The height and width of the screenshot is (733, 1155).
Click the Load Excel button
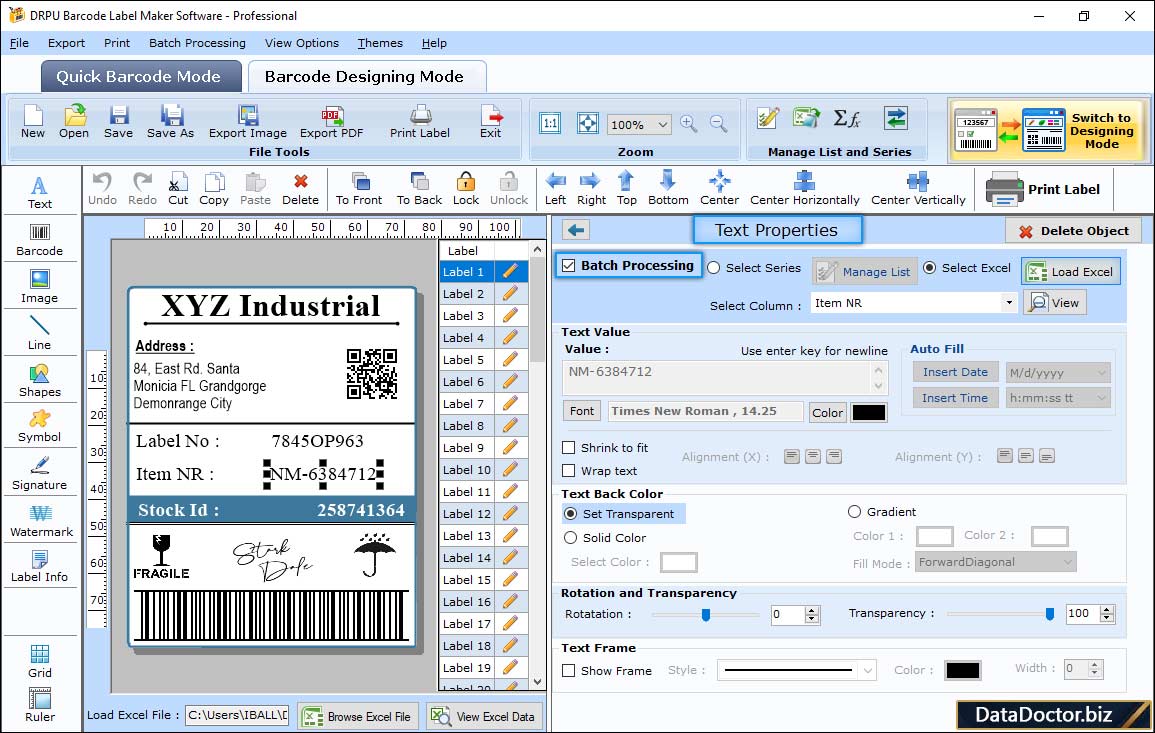pos(1071,272)
